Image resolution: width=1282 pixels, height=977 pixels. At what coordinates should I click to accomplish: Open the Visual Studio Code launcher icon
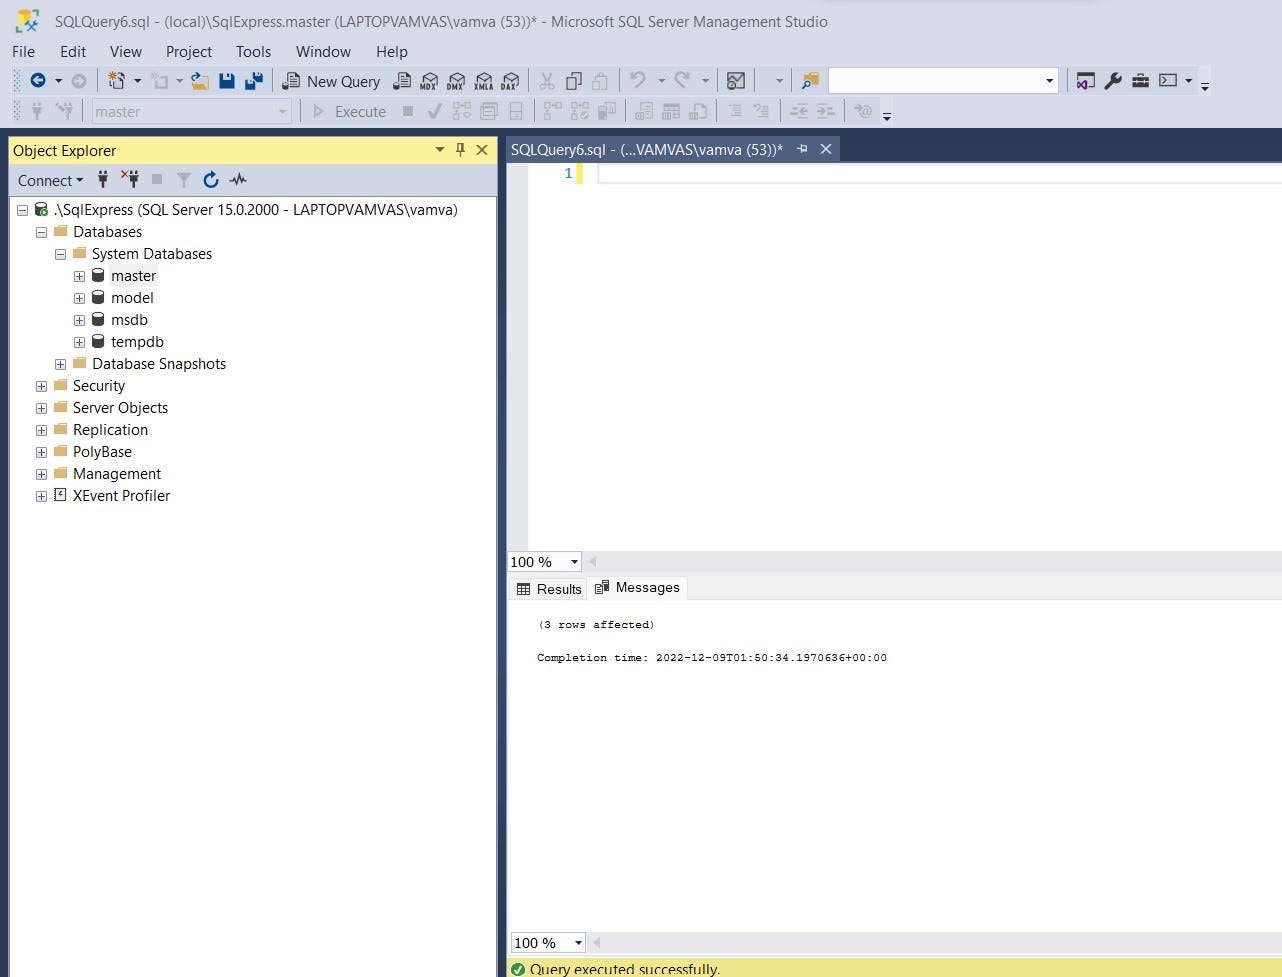point(1084,81)
